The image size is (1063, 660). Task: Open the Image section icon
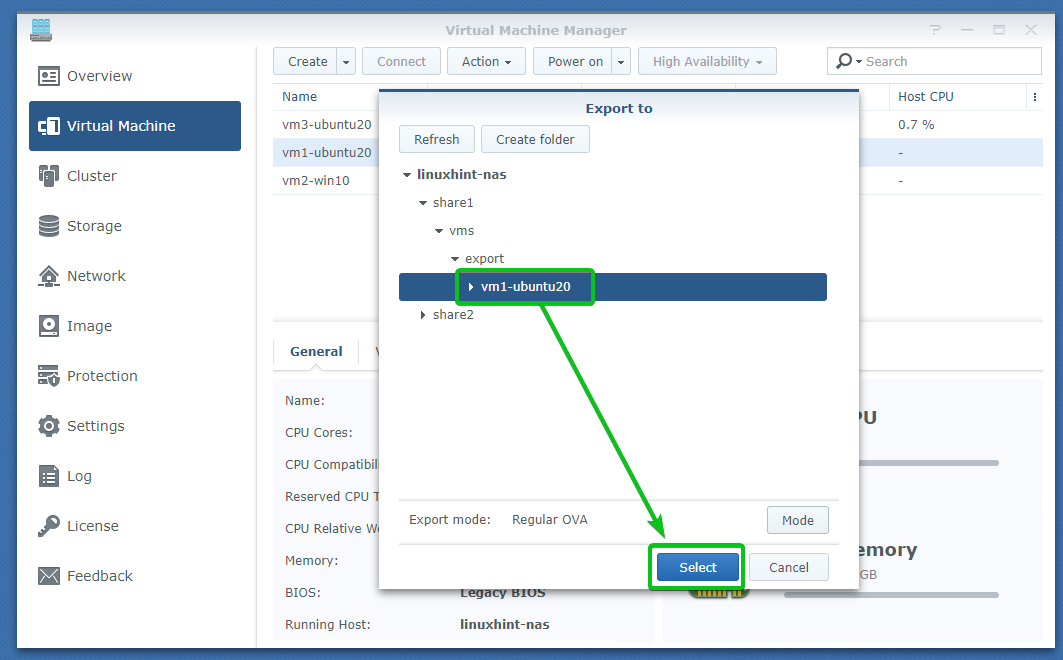pyautogui.click(x=49, y=326)
